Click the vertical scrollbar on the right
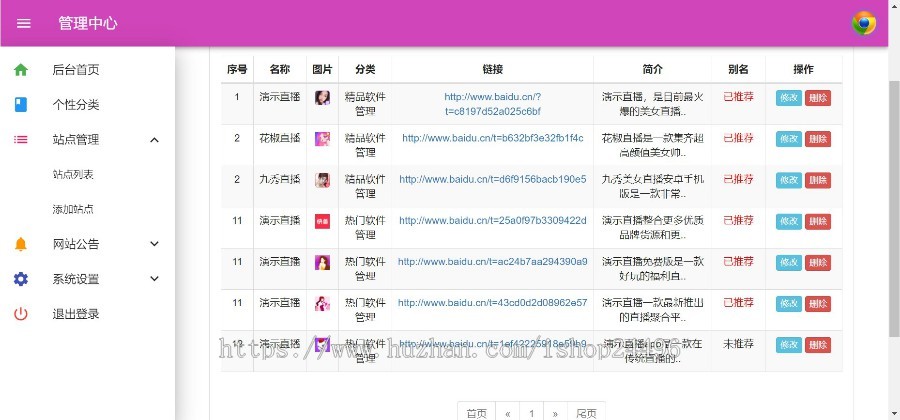Viewport: 900px width, 420px height. [894, 200]
